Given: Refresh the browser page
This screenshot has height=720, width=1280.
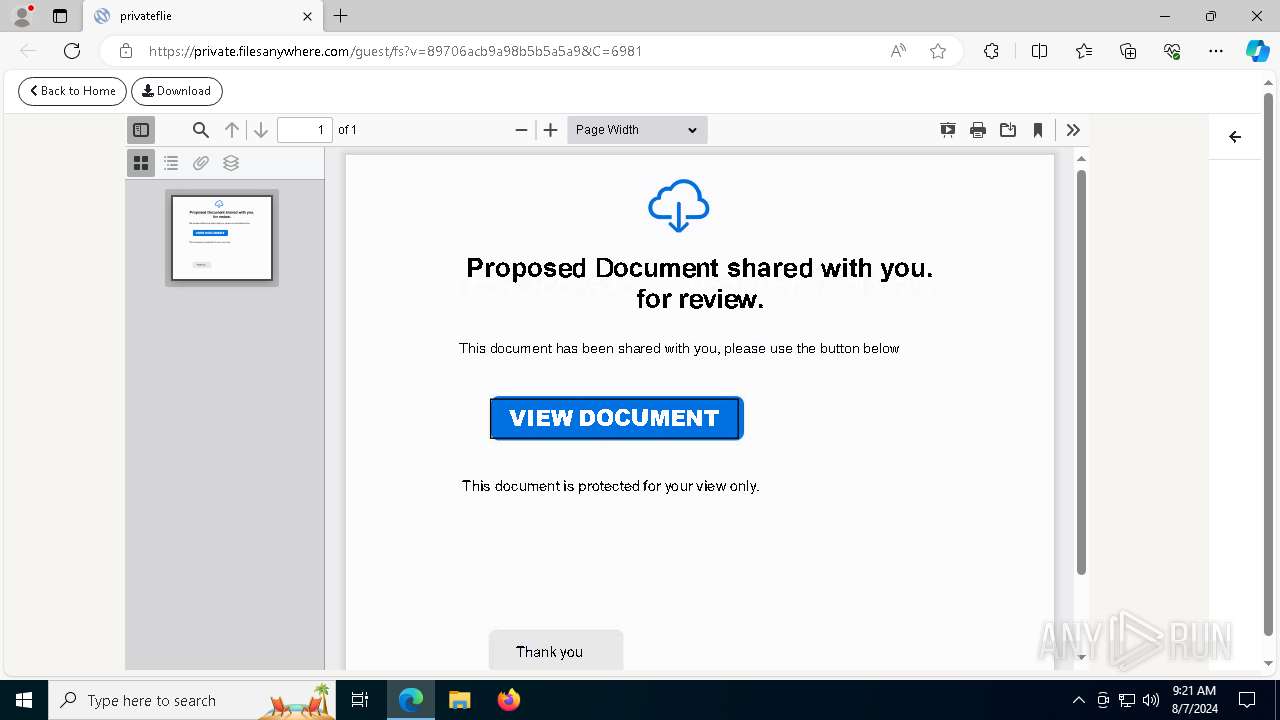Looking at the screenshot, I should pyautogui.click(x=72, y=51).
